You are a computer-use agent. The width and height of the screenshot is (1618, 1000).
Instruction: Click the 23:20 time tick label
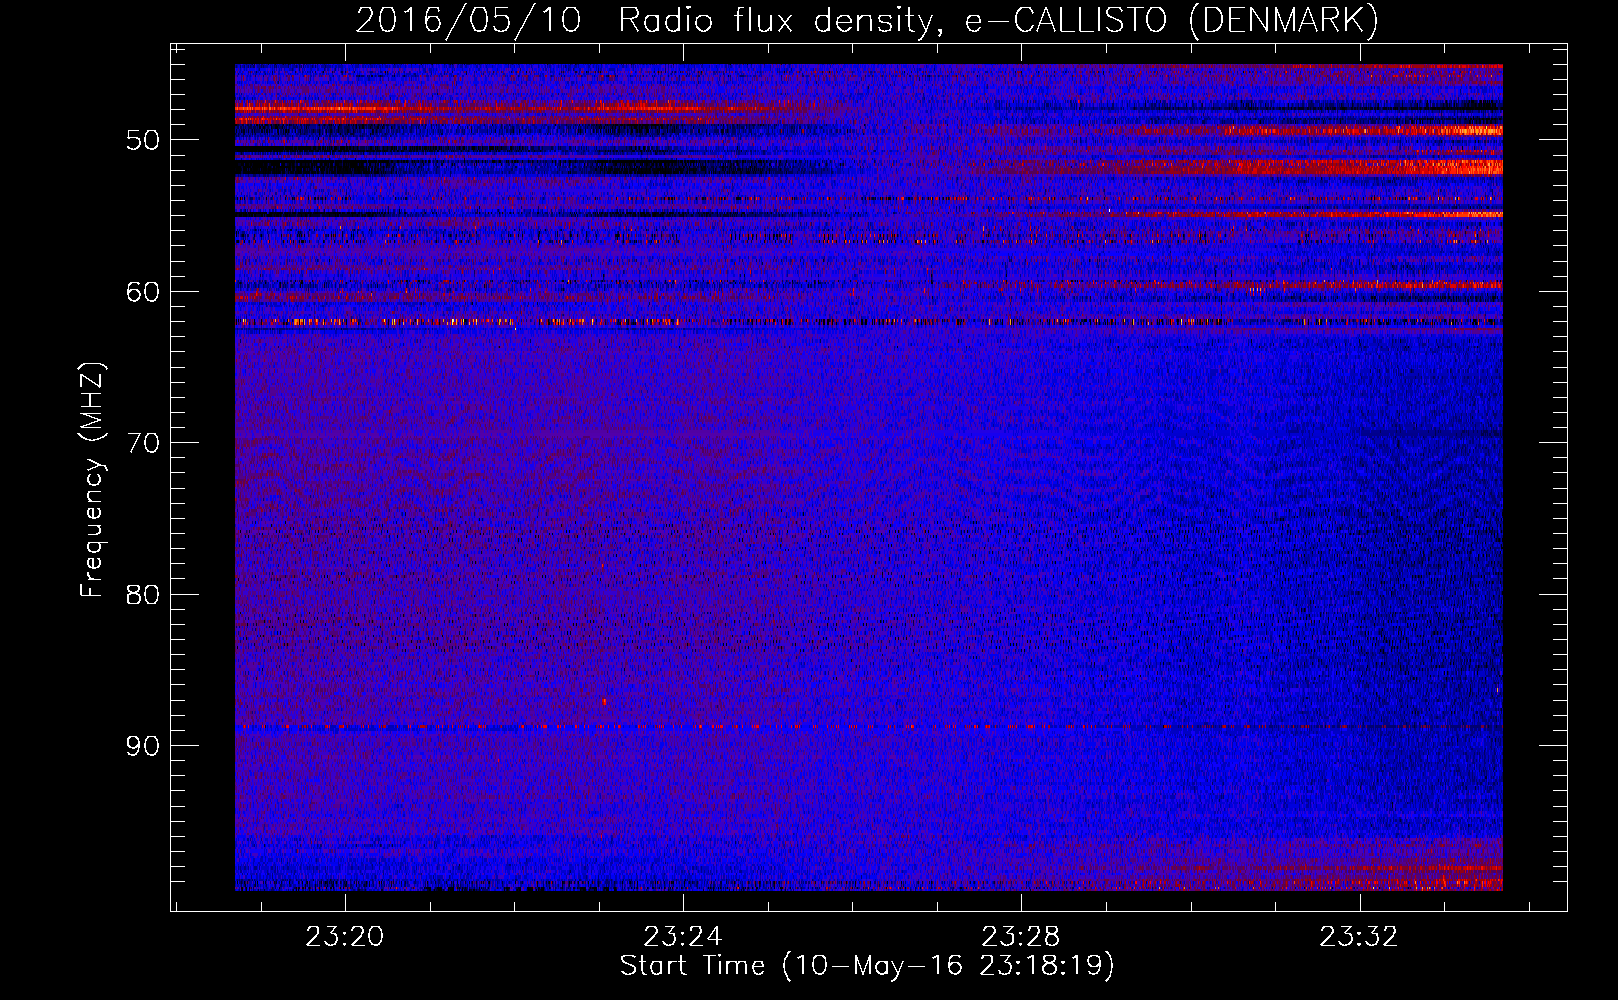pos(345,937)
